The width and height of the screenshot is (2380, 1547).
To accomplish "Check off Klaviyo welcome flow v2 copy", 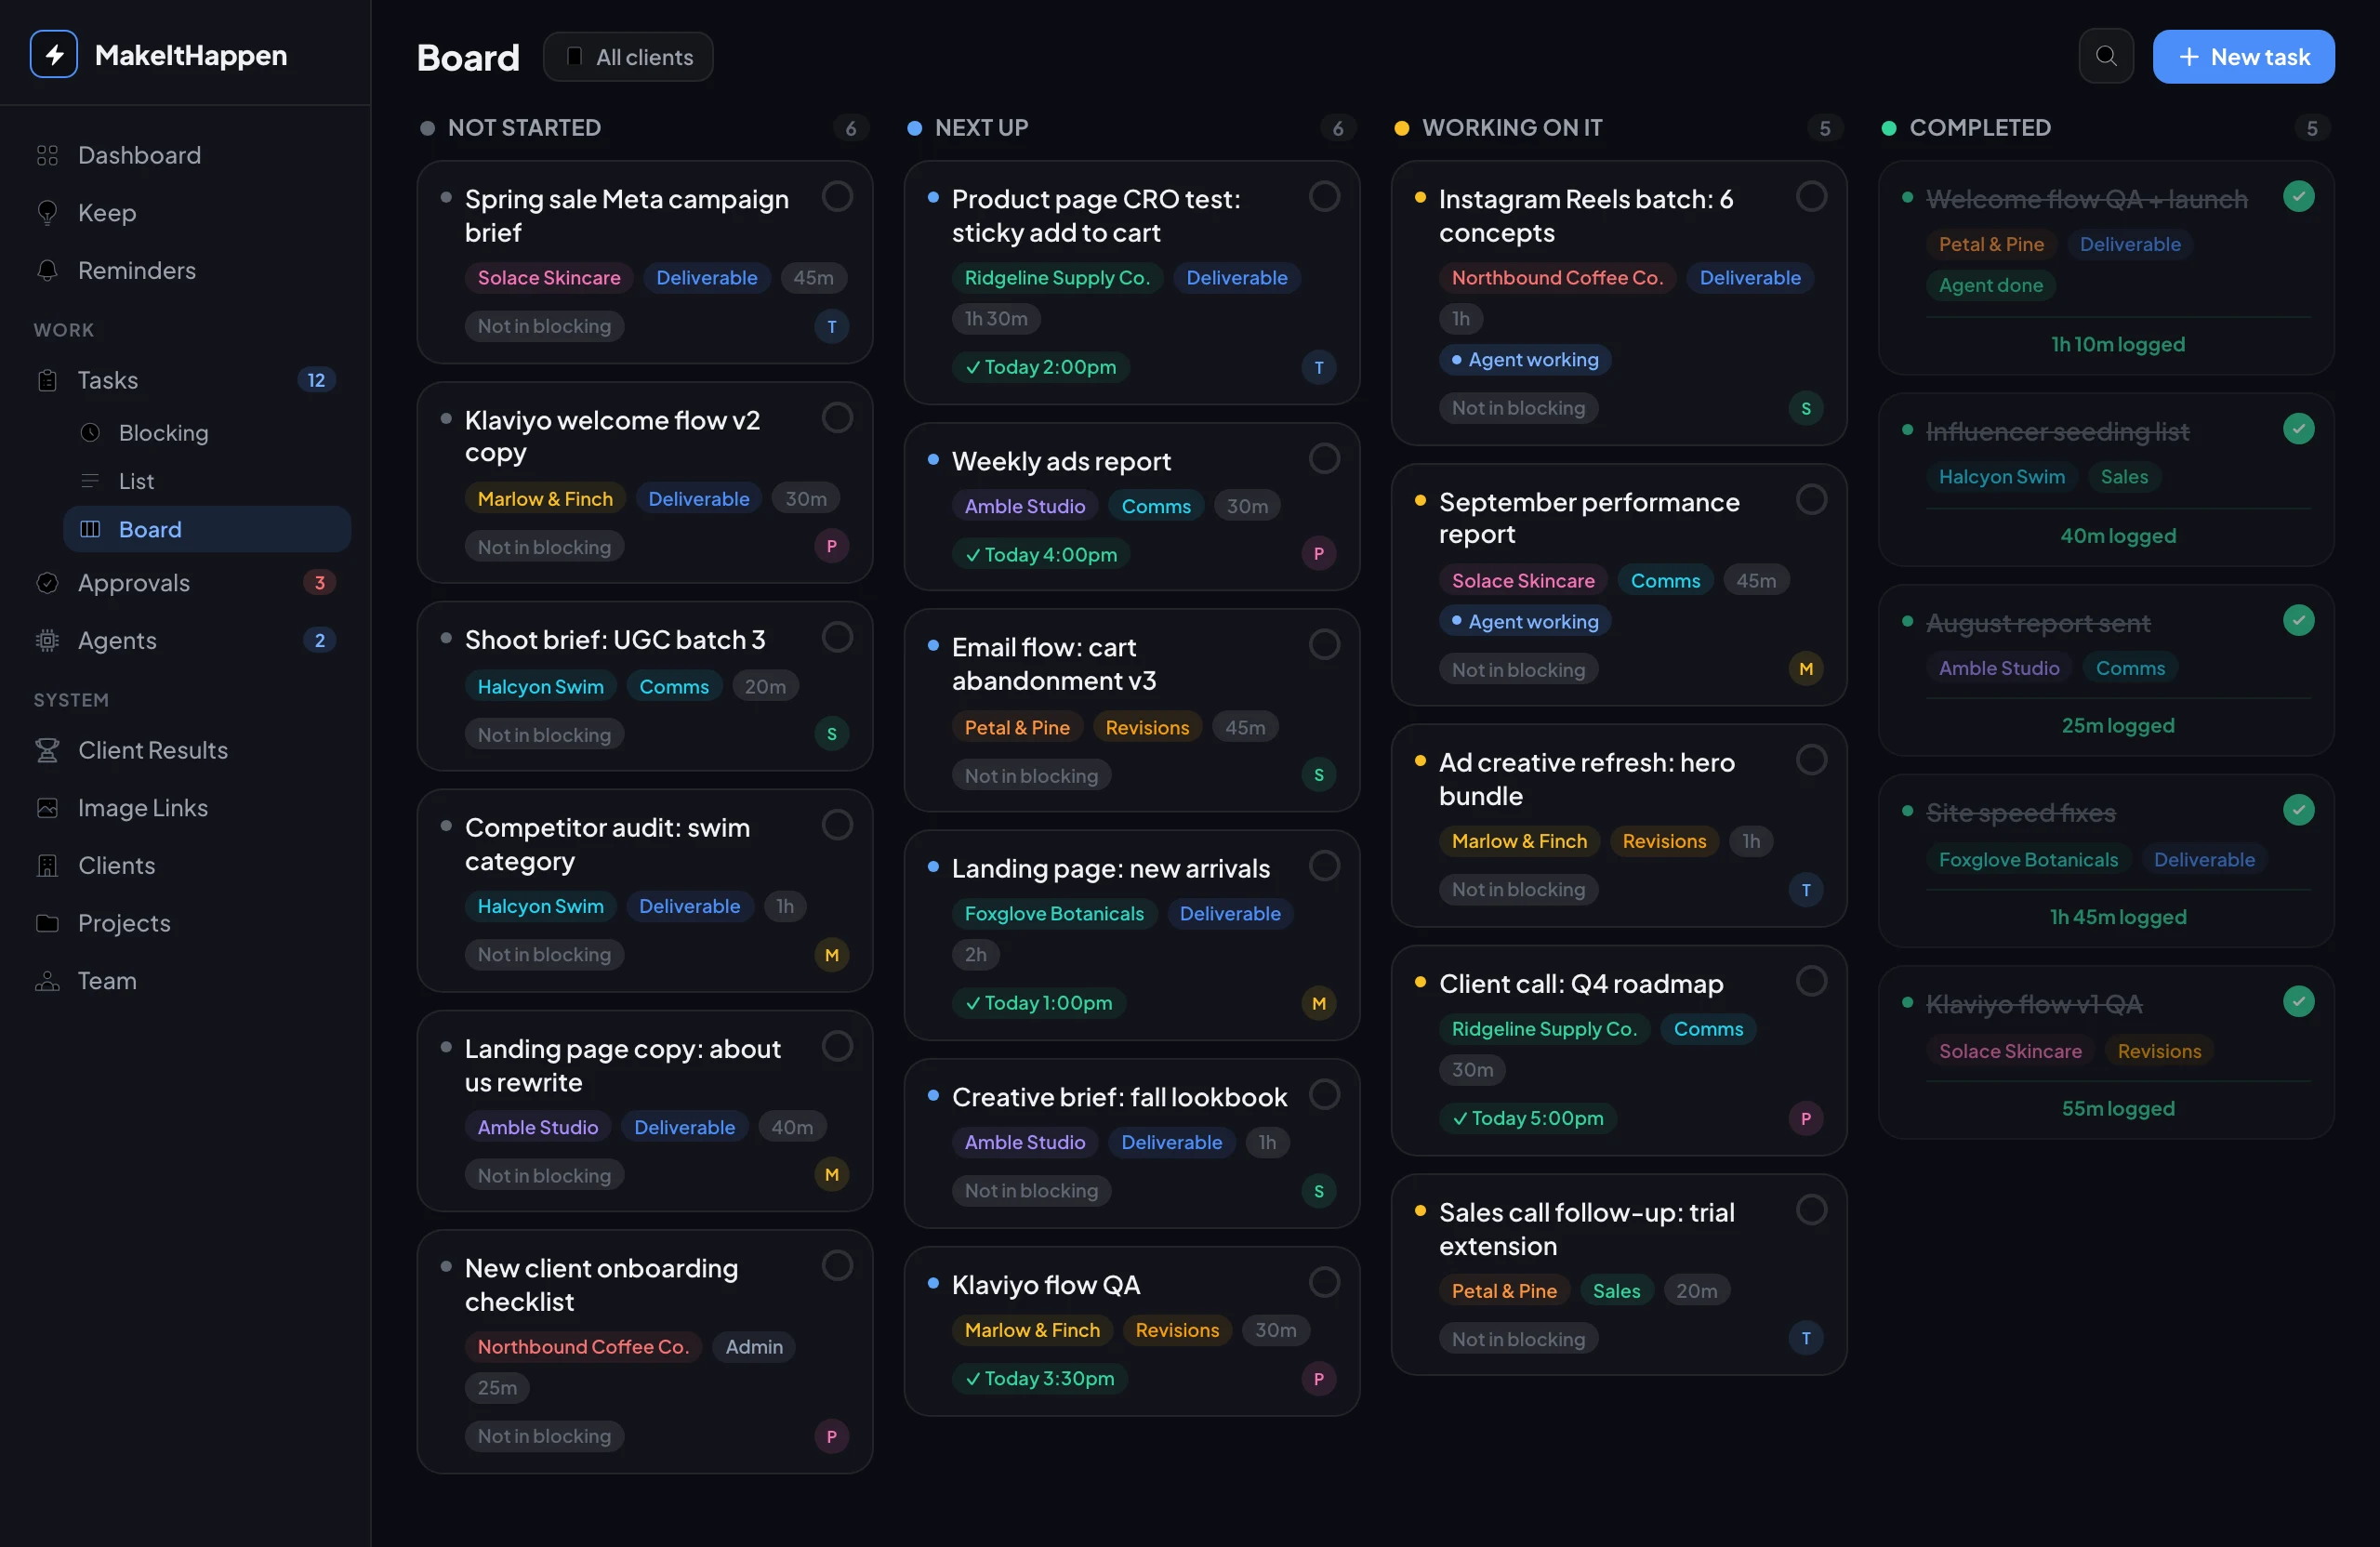I will pos(837,418).
